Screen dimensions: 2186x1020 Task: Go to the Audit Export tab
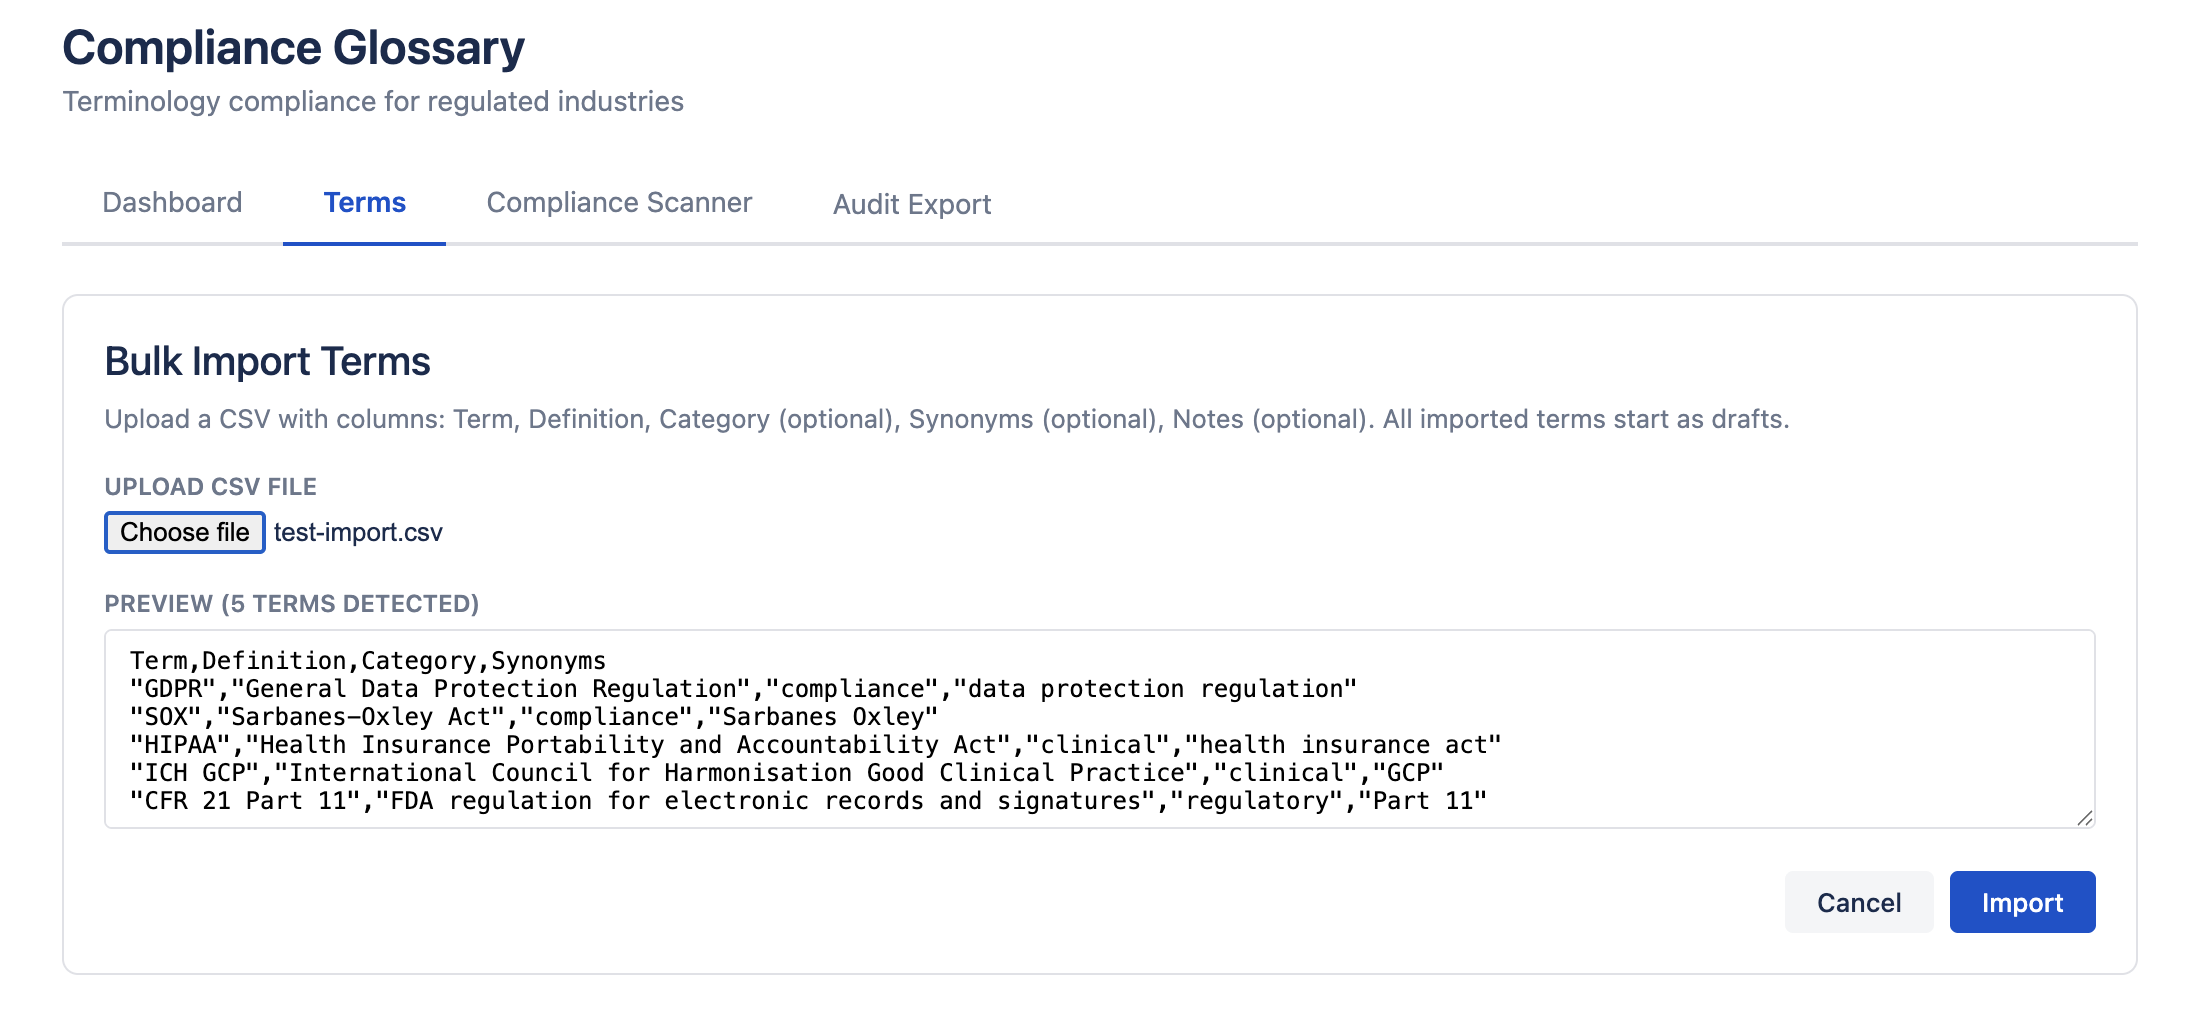(x=911, y=204)
